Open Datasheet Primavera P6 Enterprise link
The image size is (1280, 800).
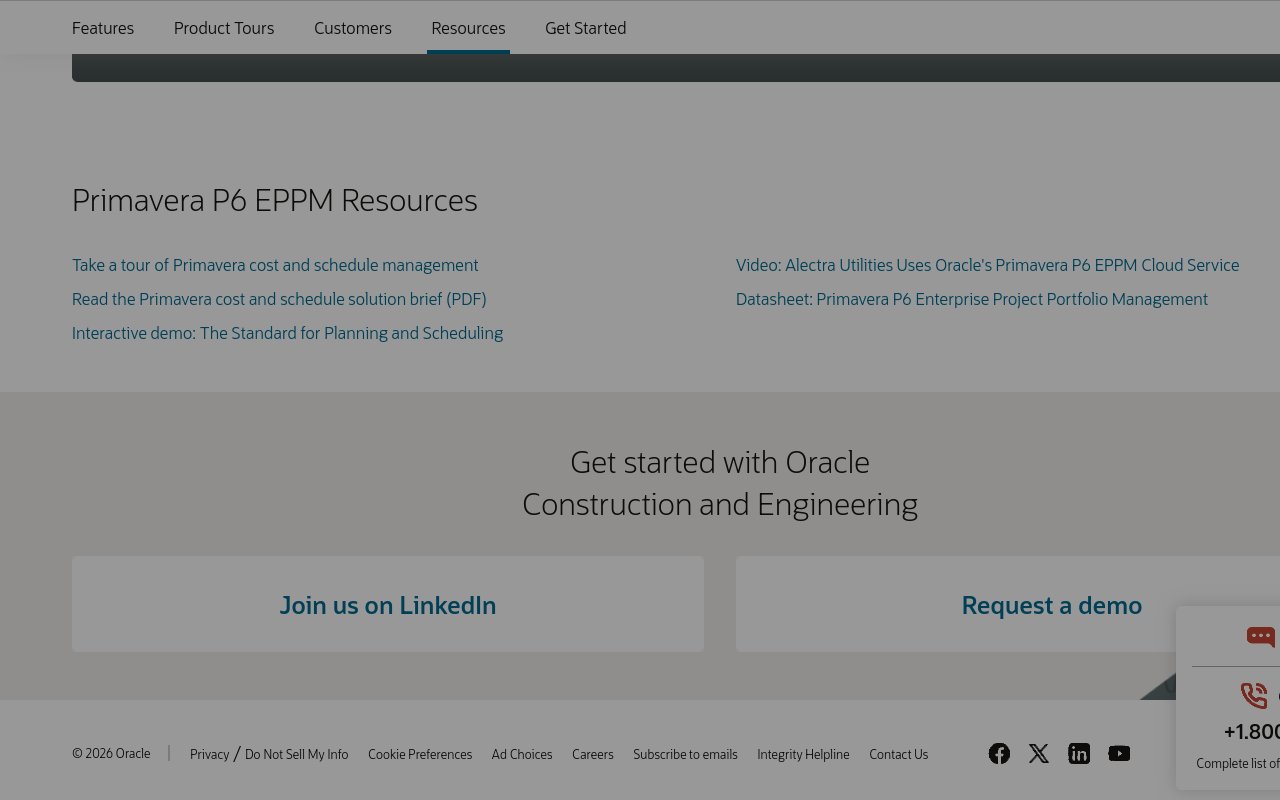(x=972, y=299)
